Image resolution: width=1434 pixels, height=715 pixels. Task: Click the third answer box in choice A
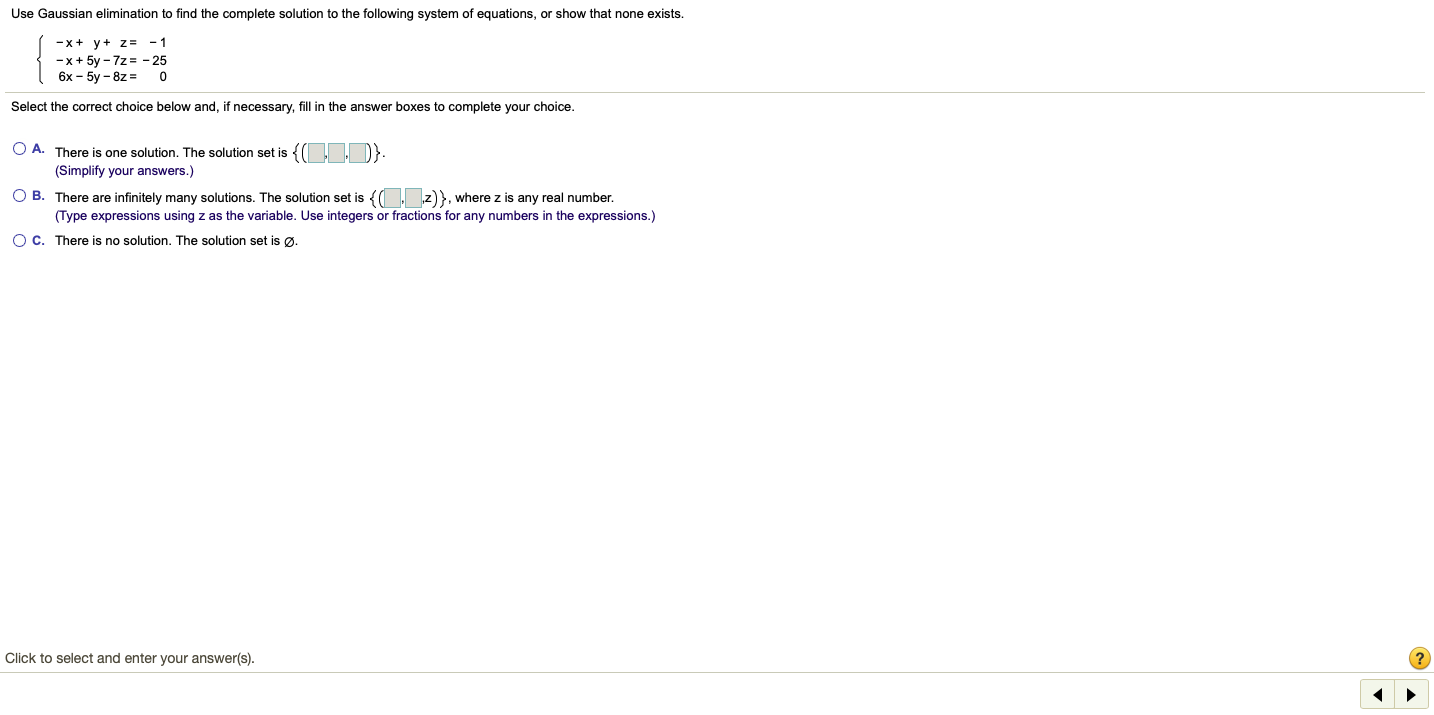pyautogui.click(x=357, y=152)
